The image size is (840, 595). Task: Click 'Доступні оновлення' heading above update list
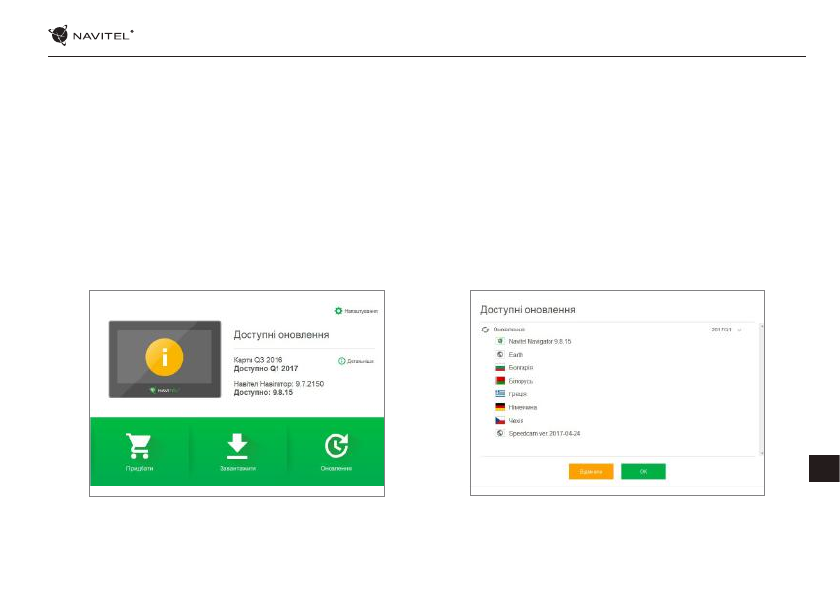[528, 310]
